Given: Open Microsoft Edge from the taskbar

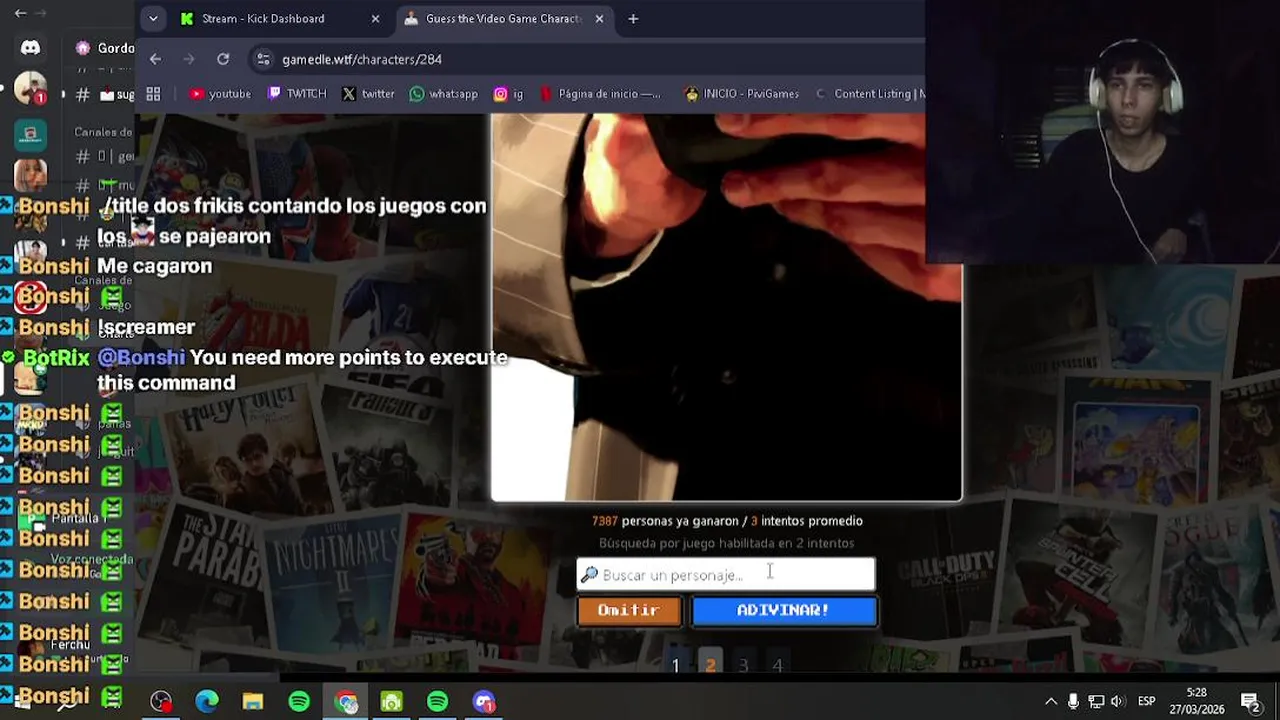Looking at the screenshot, I should [207, 702].
